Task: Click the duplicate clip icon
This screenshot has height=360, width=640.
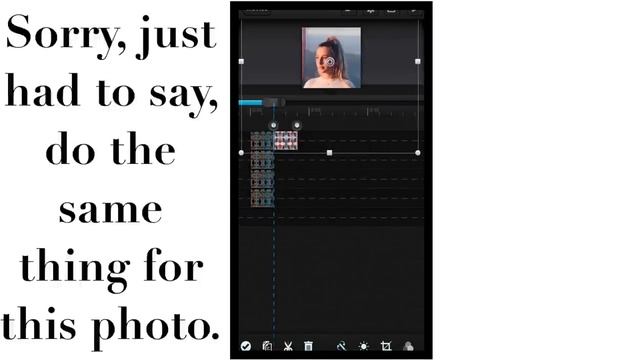Action: (267, 346)
